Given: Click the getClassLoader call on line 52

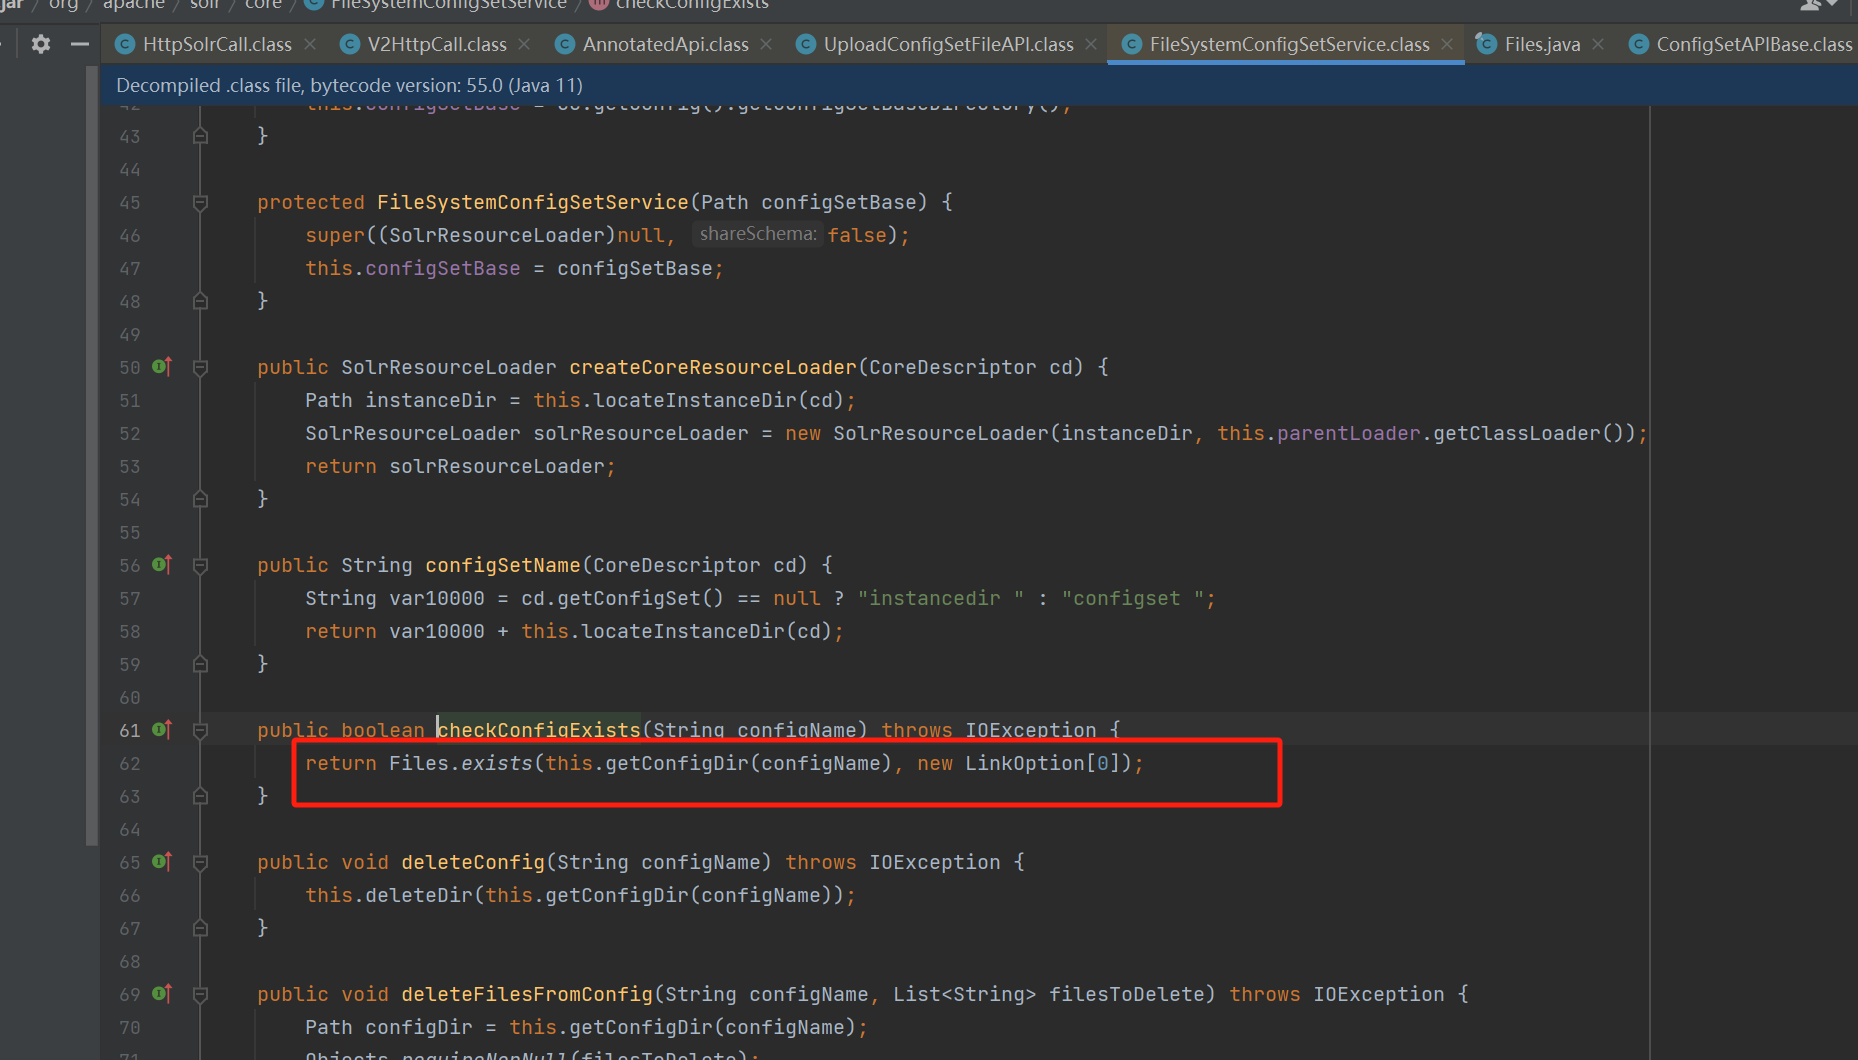Looking at the screenshot, I should 1516,433.
